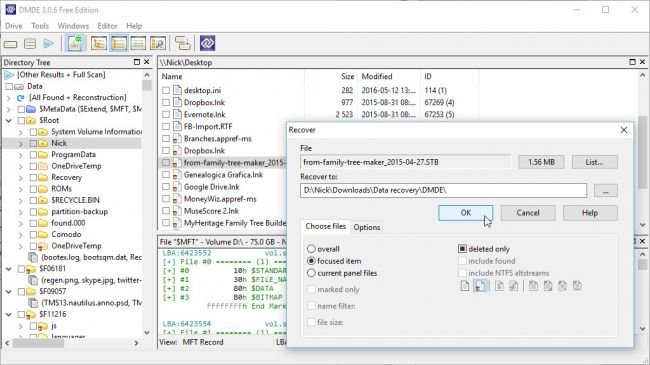
Task: Click the directory tree view toolbar icon
Action: pyautogui.click(x=99, y=43)
